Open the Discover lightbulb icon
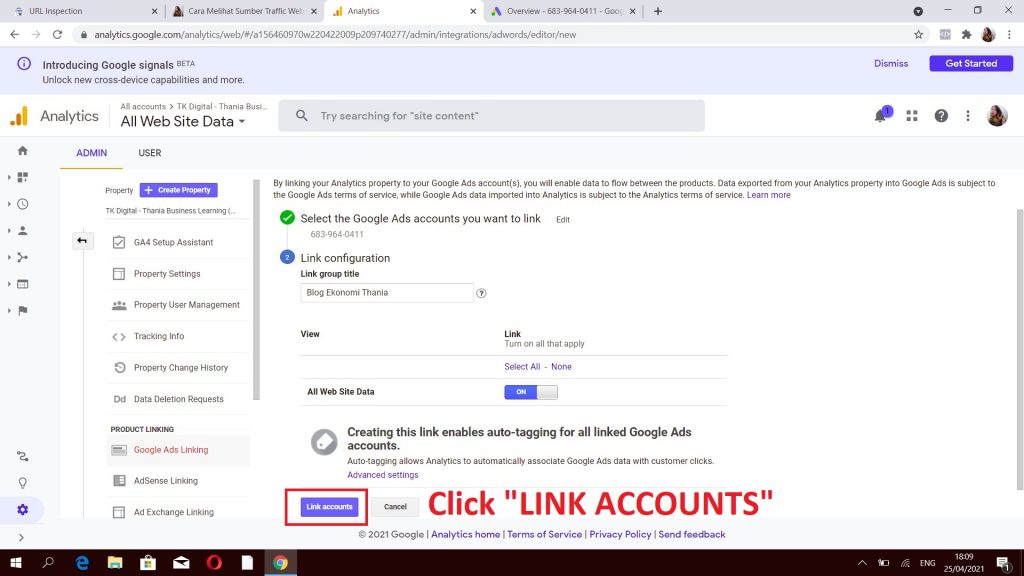 (23, 483)
